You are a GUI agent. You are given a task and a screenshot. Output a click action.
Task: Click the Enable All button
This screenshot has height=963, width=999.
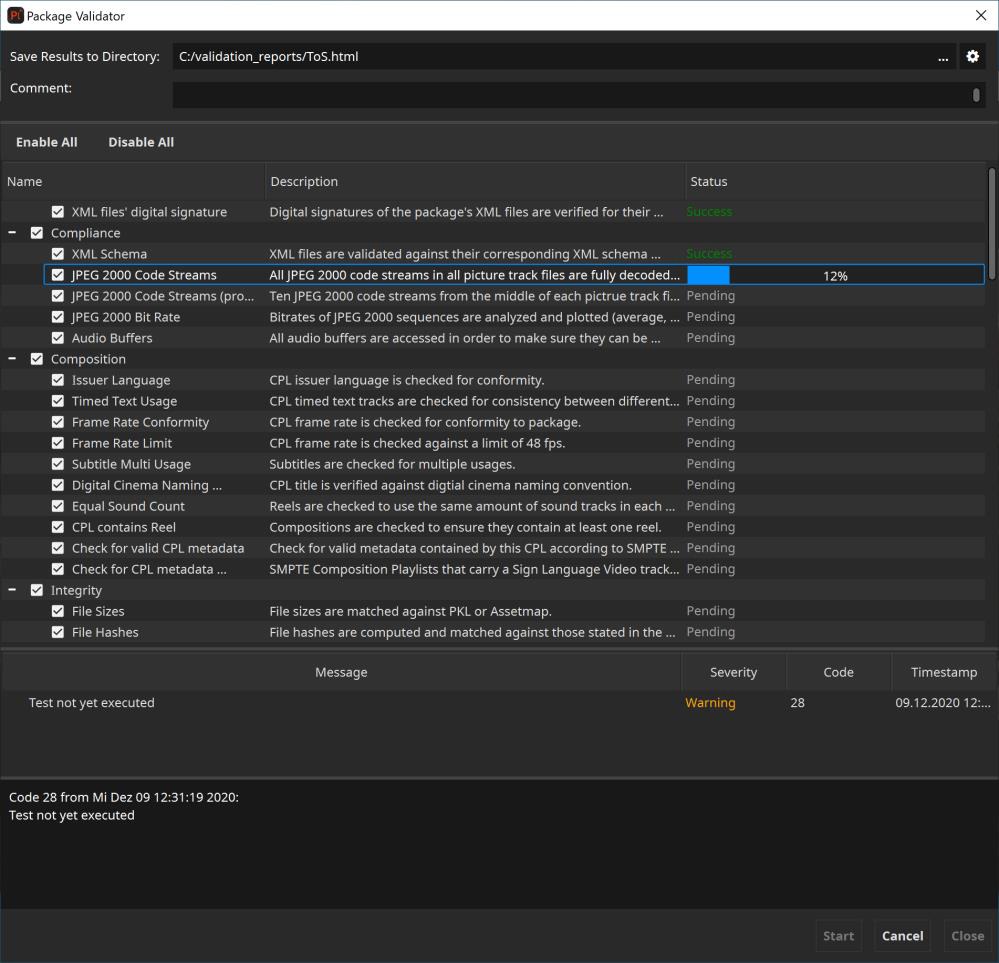tap(47, 142)
